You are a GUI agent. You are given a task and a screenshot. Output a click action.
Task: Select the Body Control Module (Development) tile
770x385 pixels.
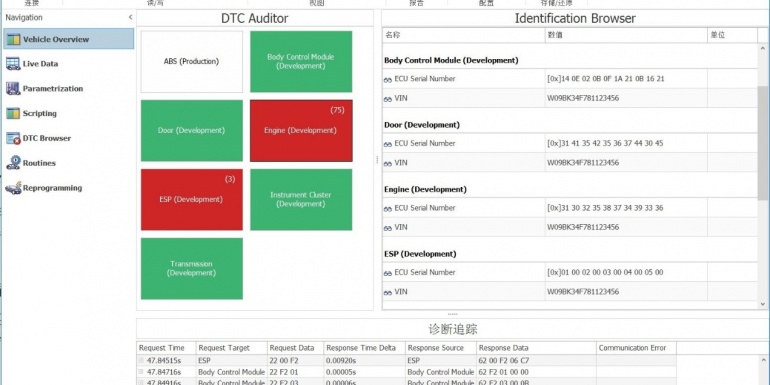pyautogui.click(x=301, y=62)
